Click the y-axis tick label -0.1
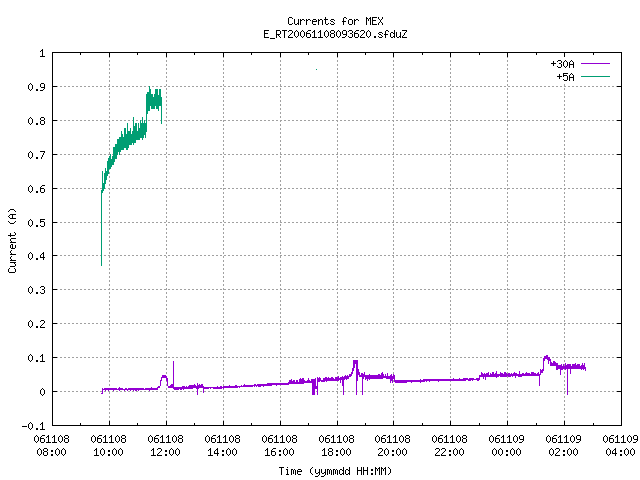The height and width of the screenshot is (480, 640). click(x=33, y=426)
